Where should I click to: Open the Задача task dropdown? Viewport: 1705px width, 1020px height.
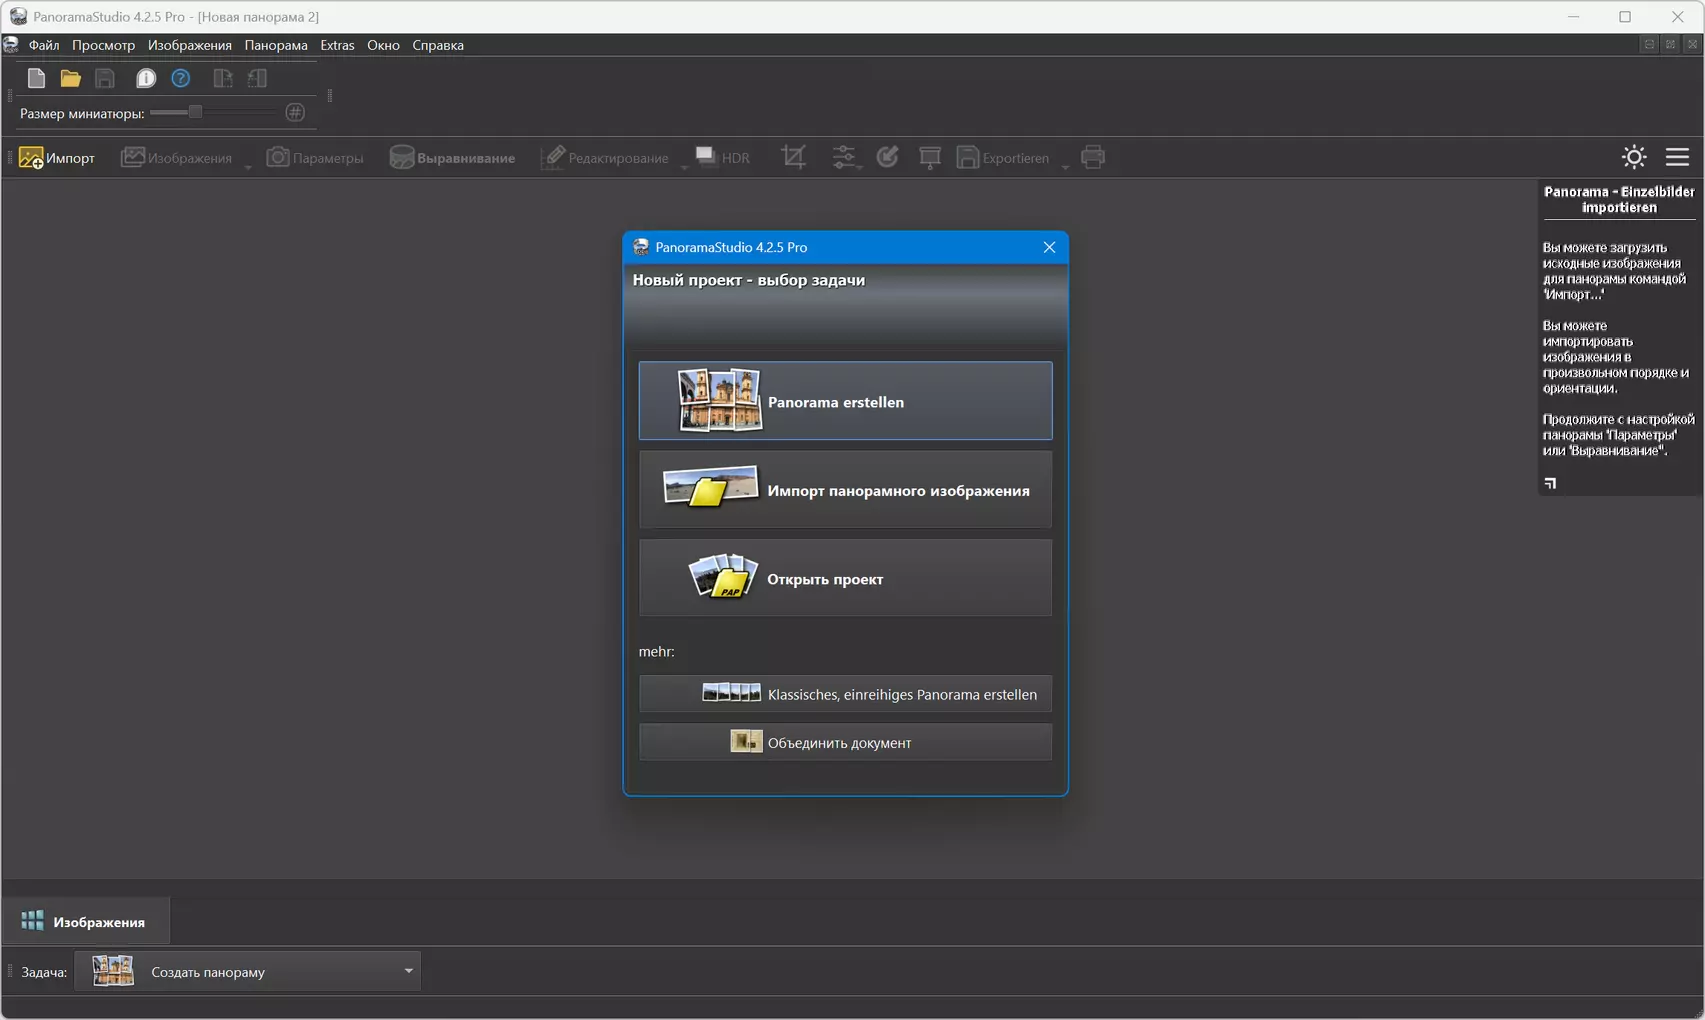tap(248, 971)
